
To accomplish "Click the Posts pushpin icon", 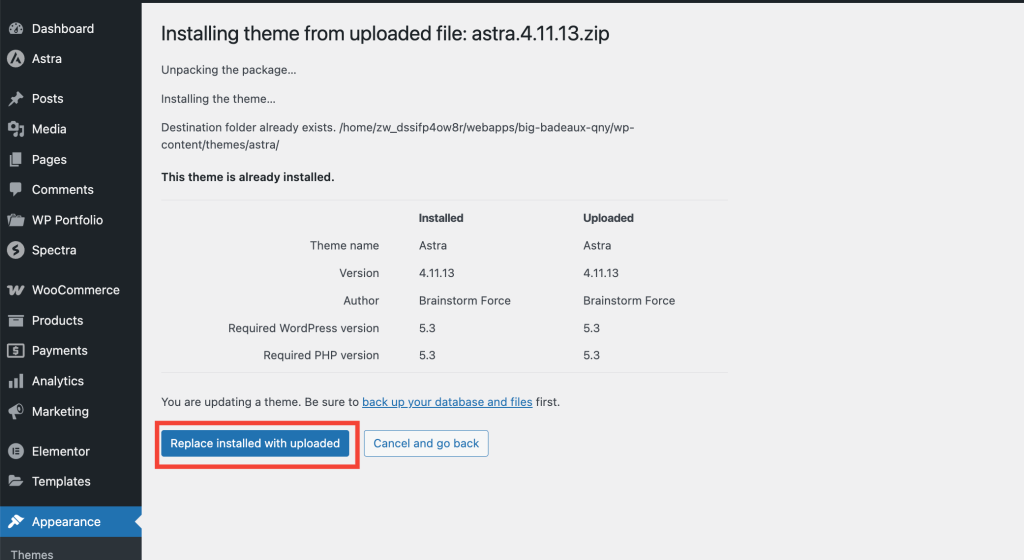I will 16,99.
